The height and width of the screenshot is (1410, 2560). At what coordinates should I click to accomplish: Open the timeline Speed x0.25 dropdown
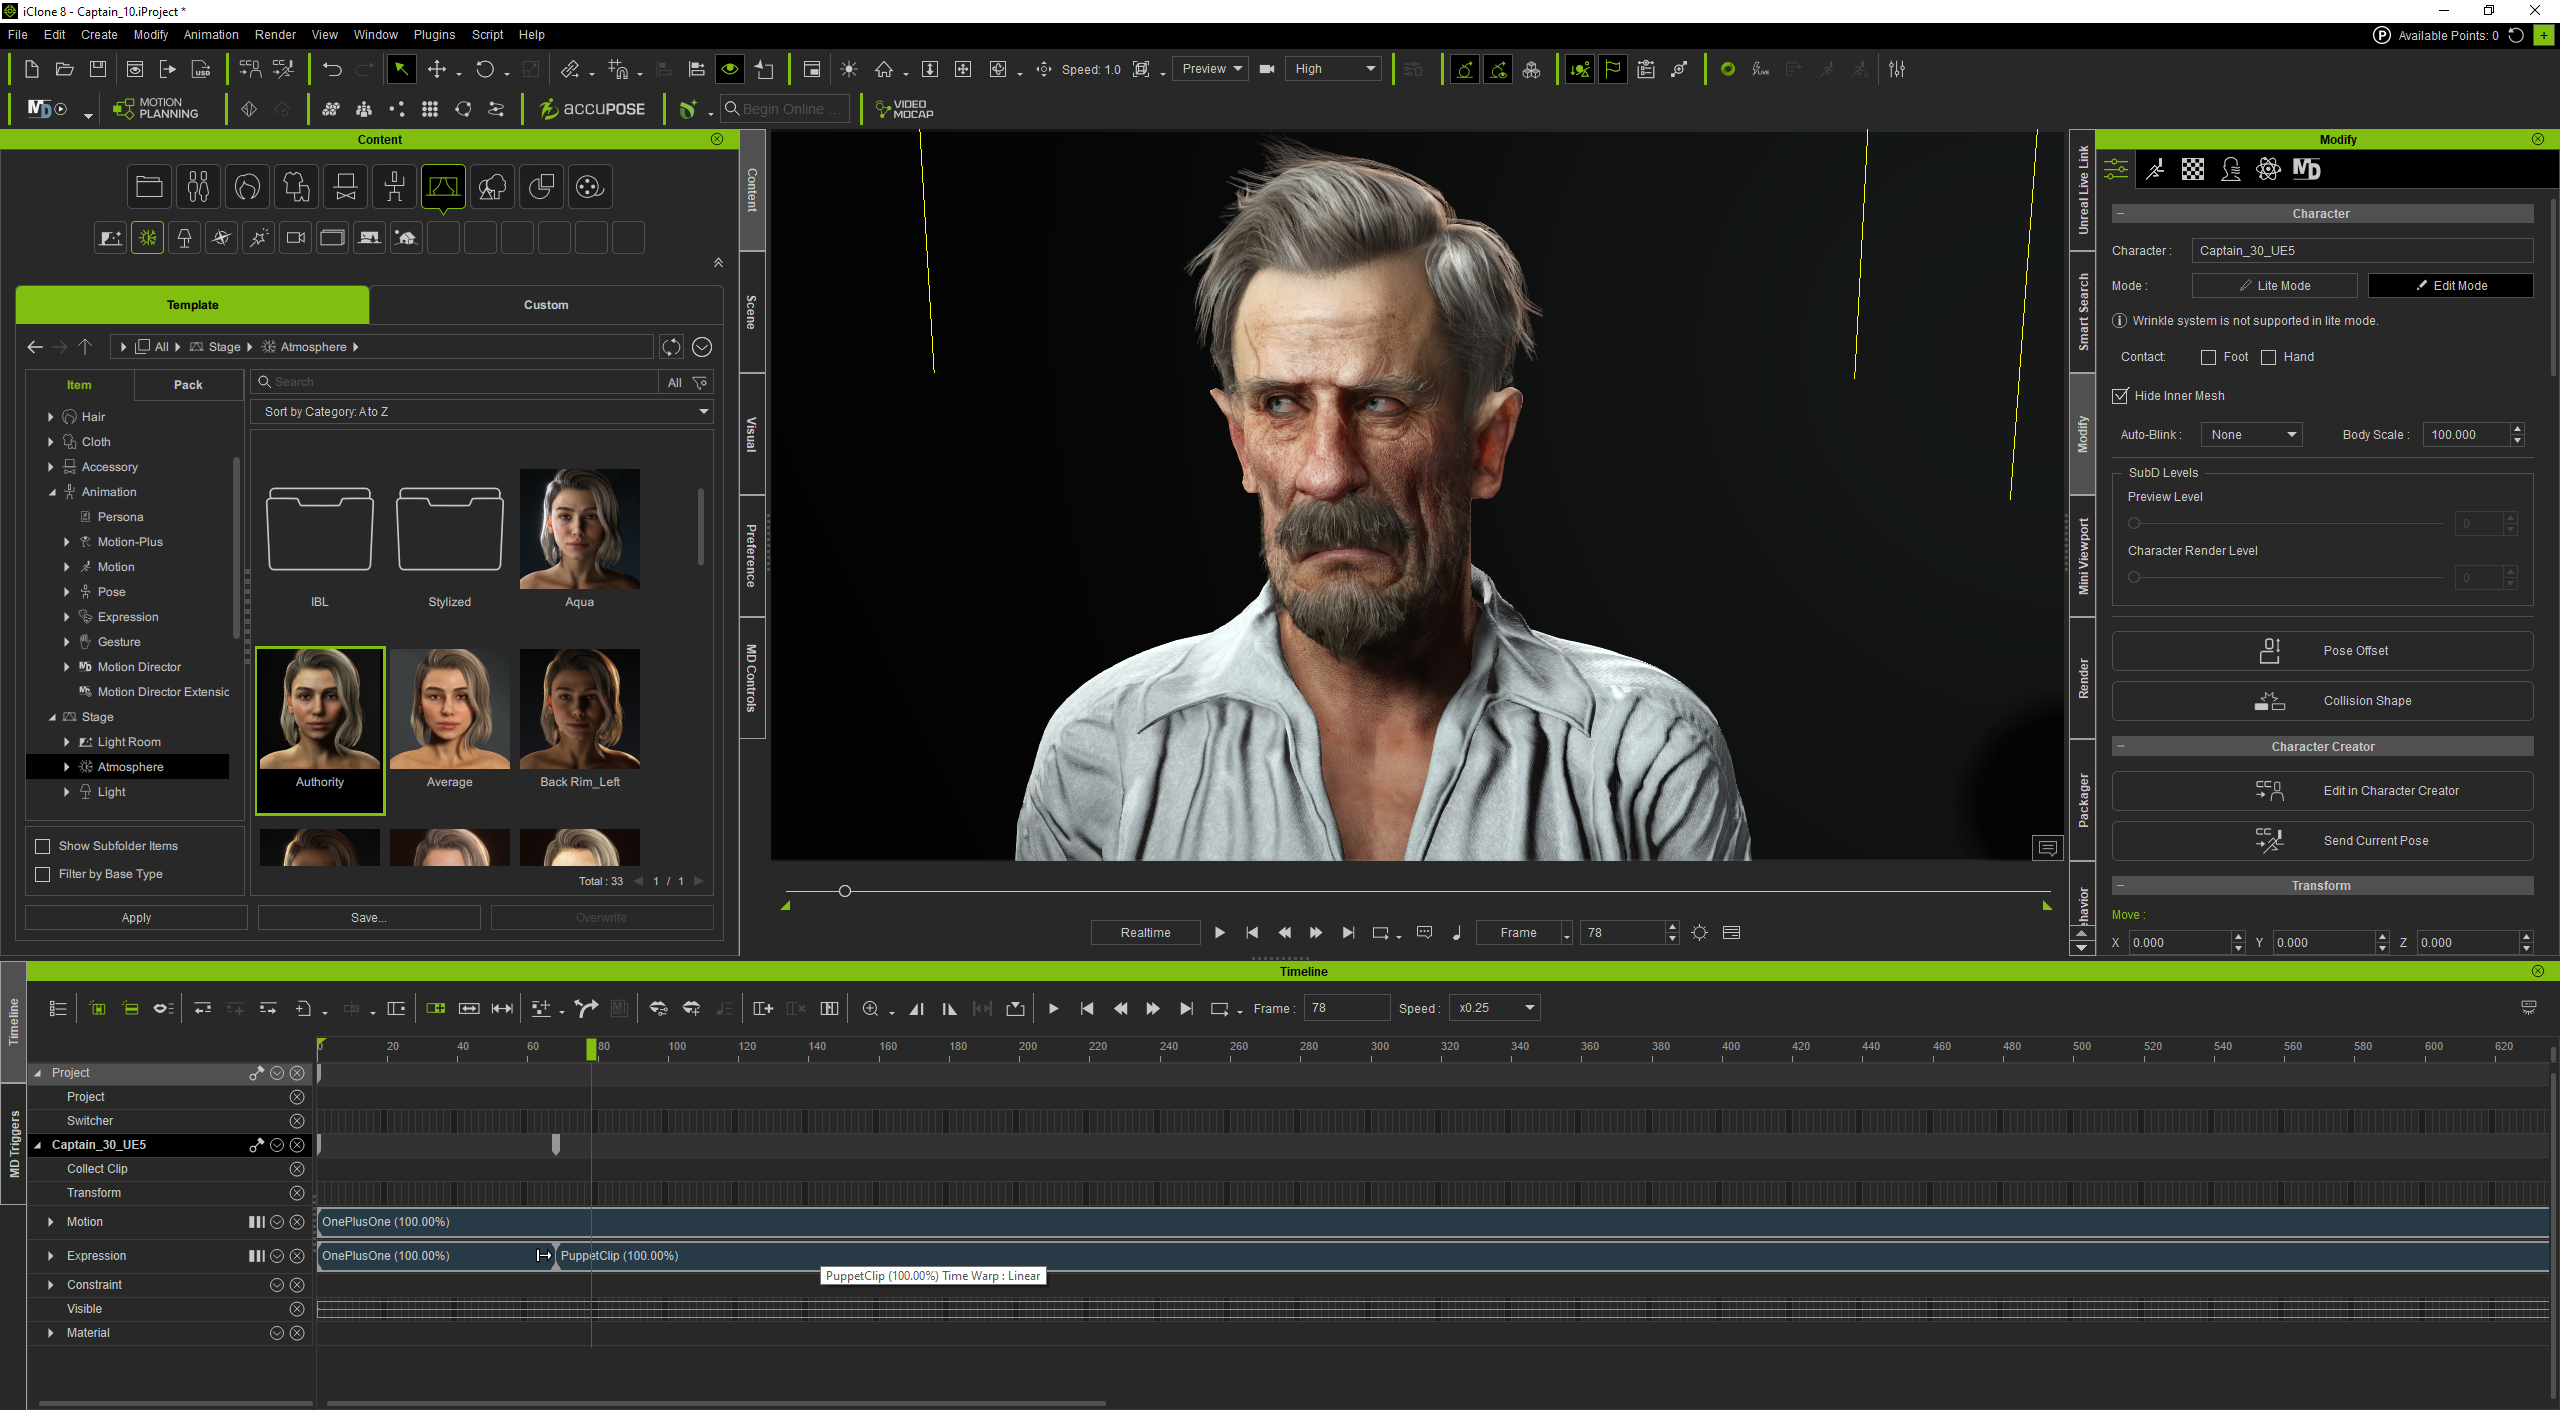[1494, 1008]
